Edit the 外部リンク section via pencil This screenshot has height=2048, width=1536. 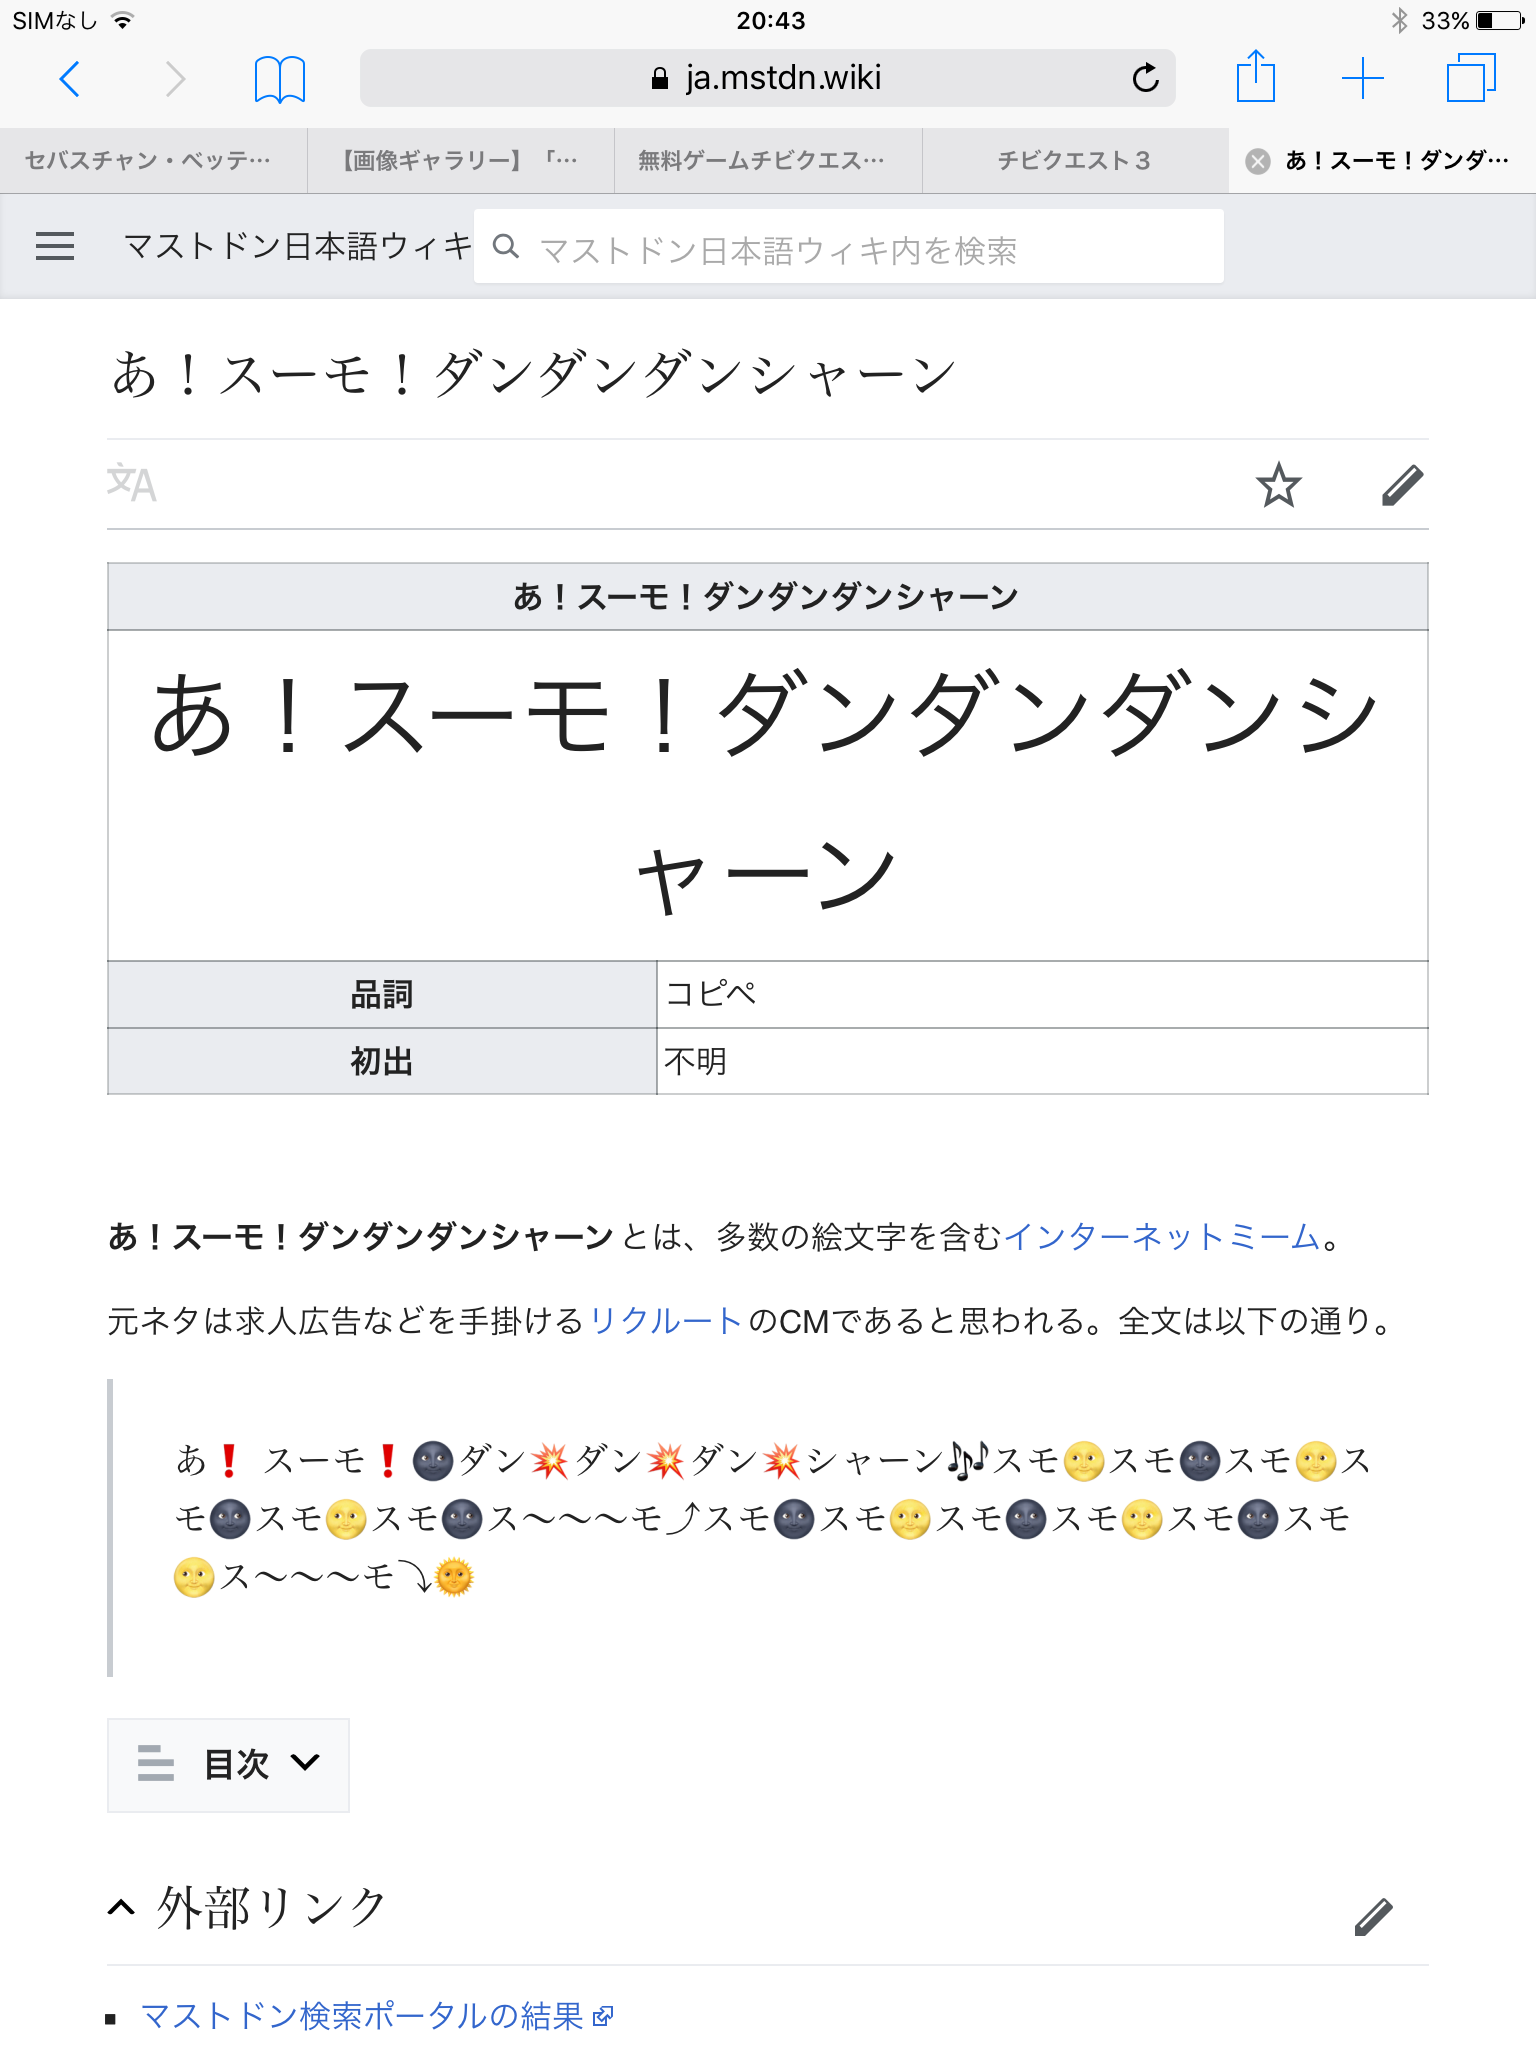pyautogui.click(x=1373, y=1916)
